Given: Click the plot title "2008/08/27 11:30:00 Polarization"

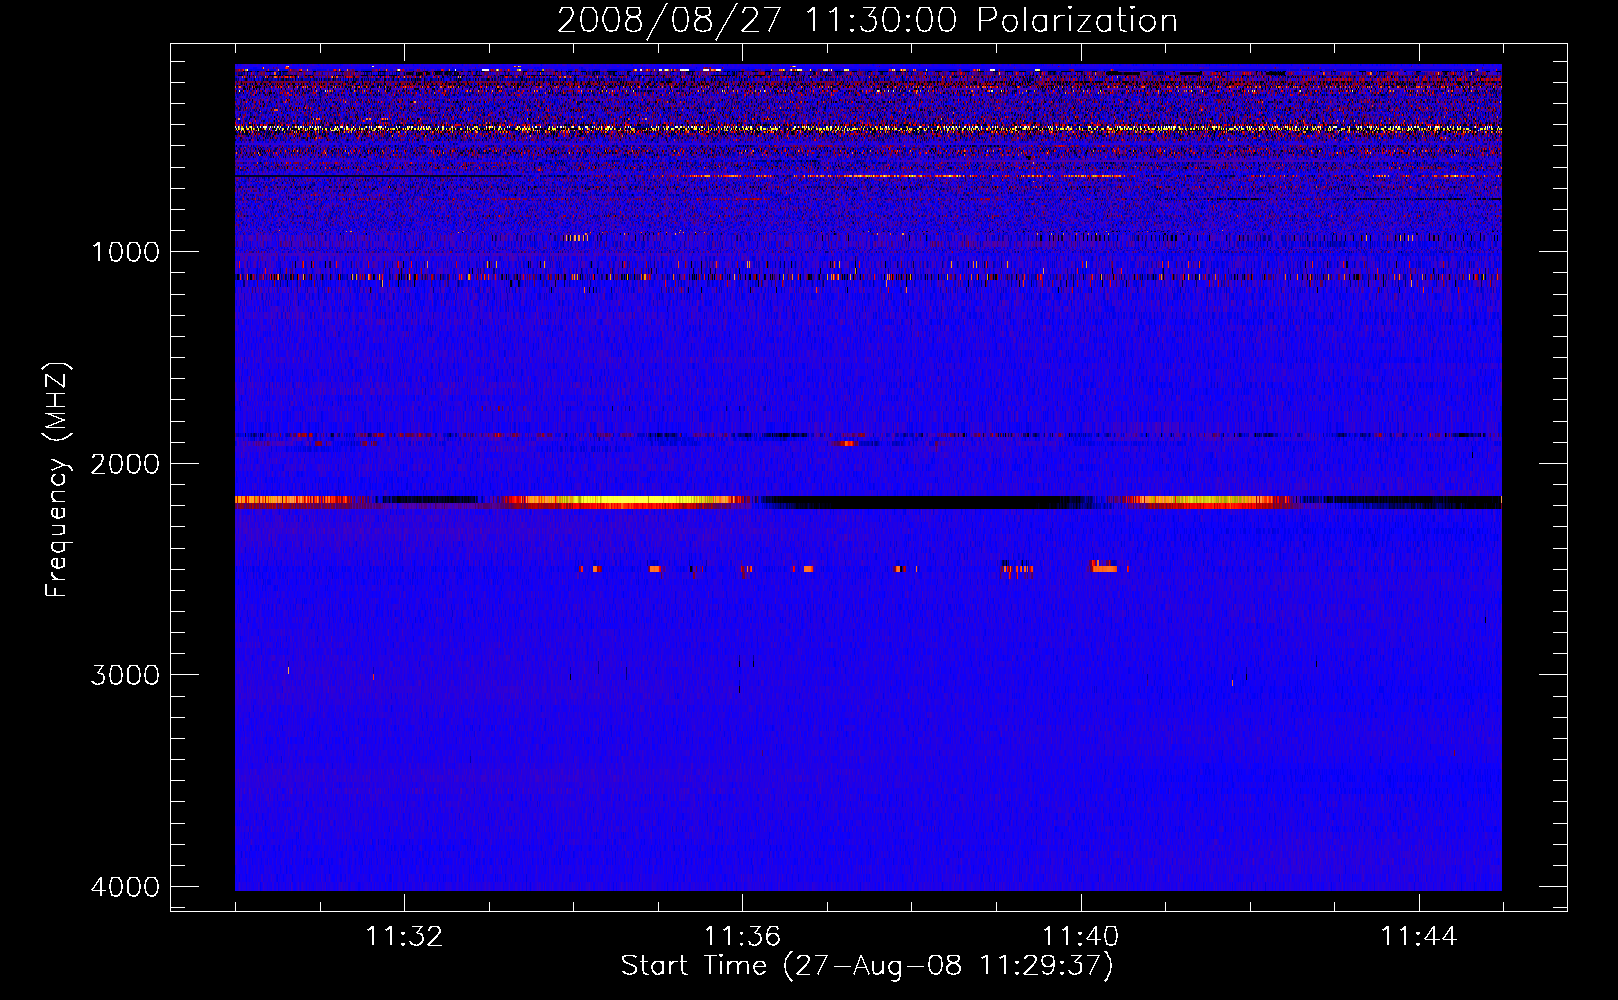Looking at the screenshot, I should 867,20.
